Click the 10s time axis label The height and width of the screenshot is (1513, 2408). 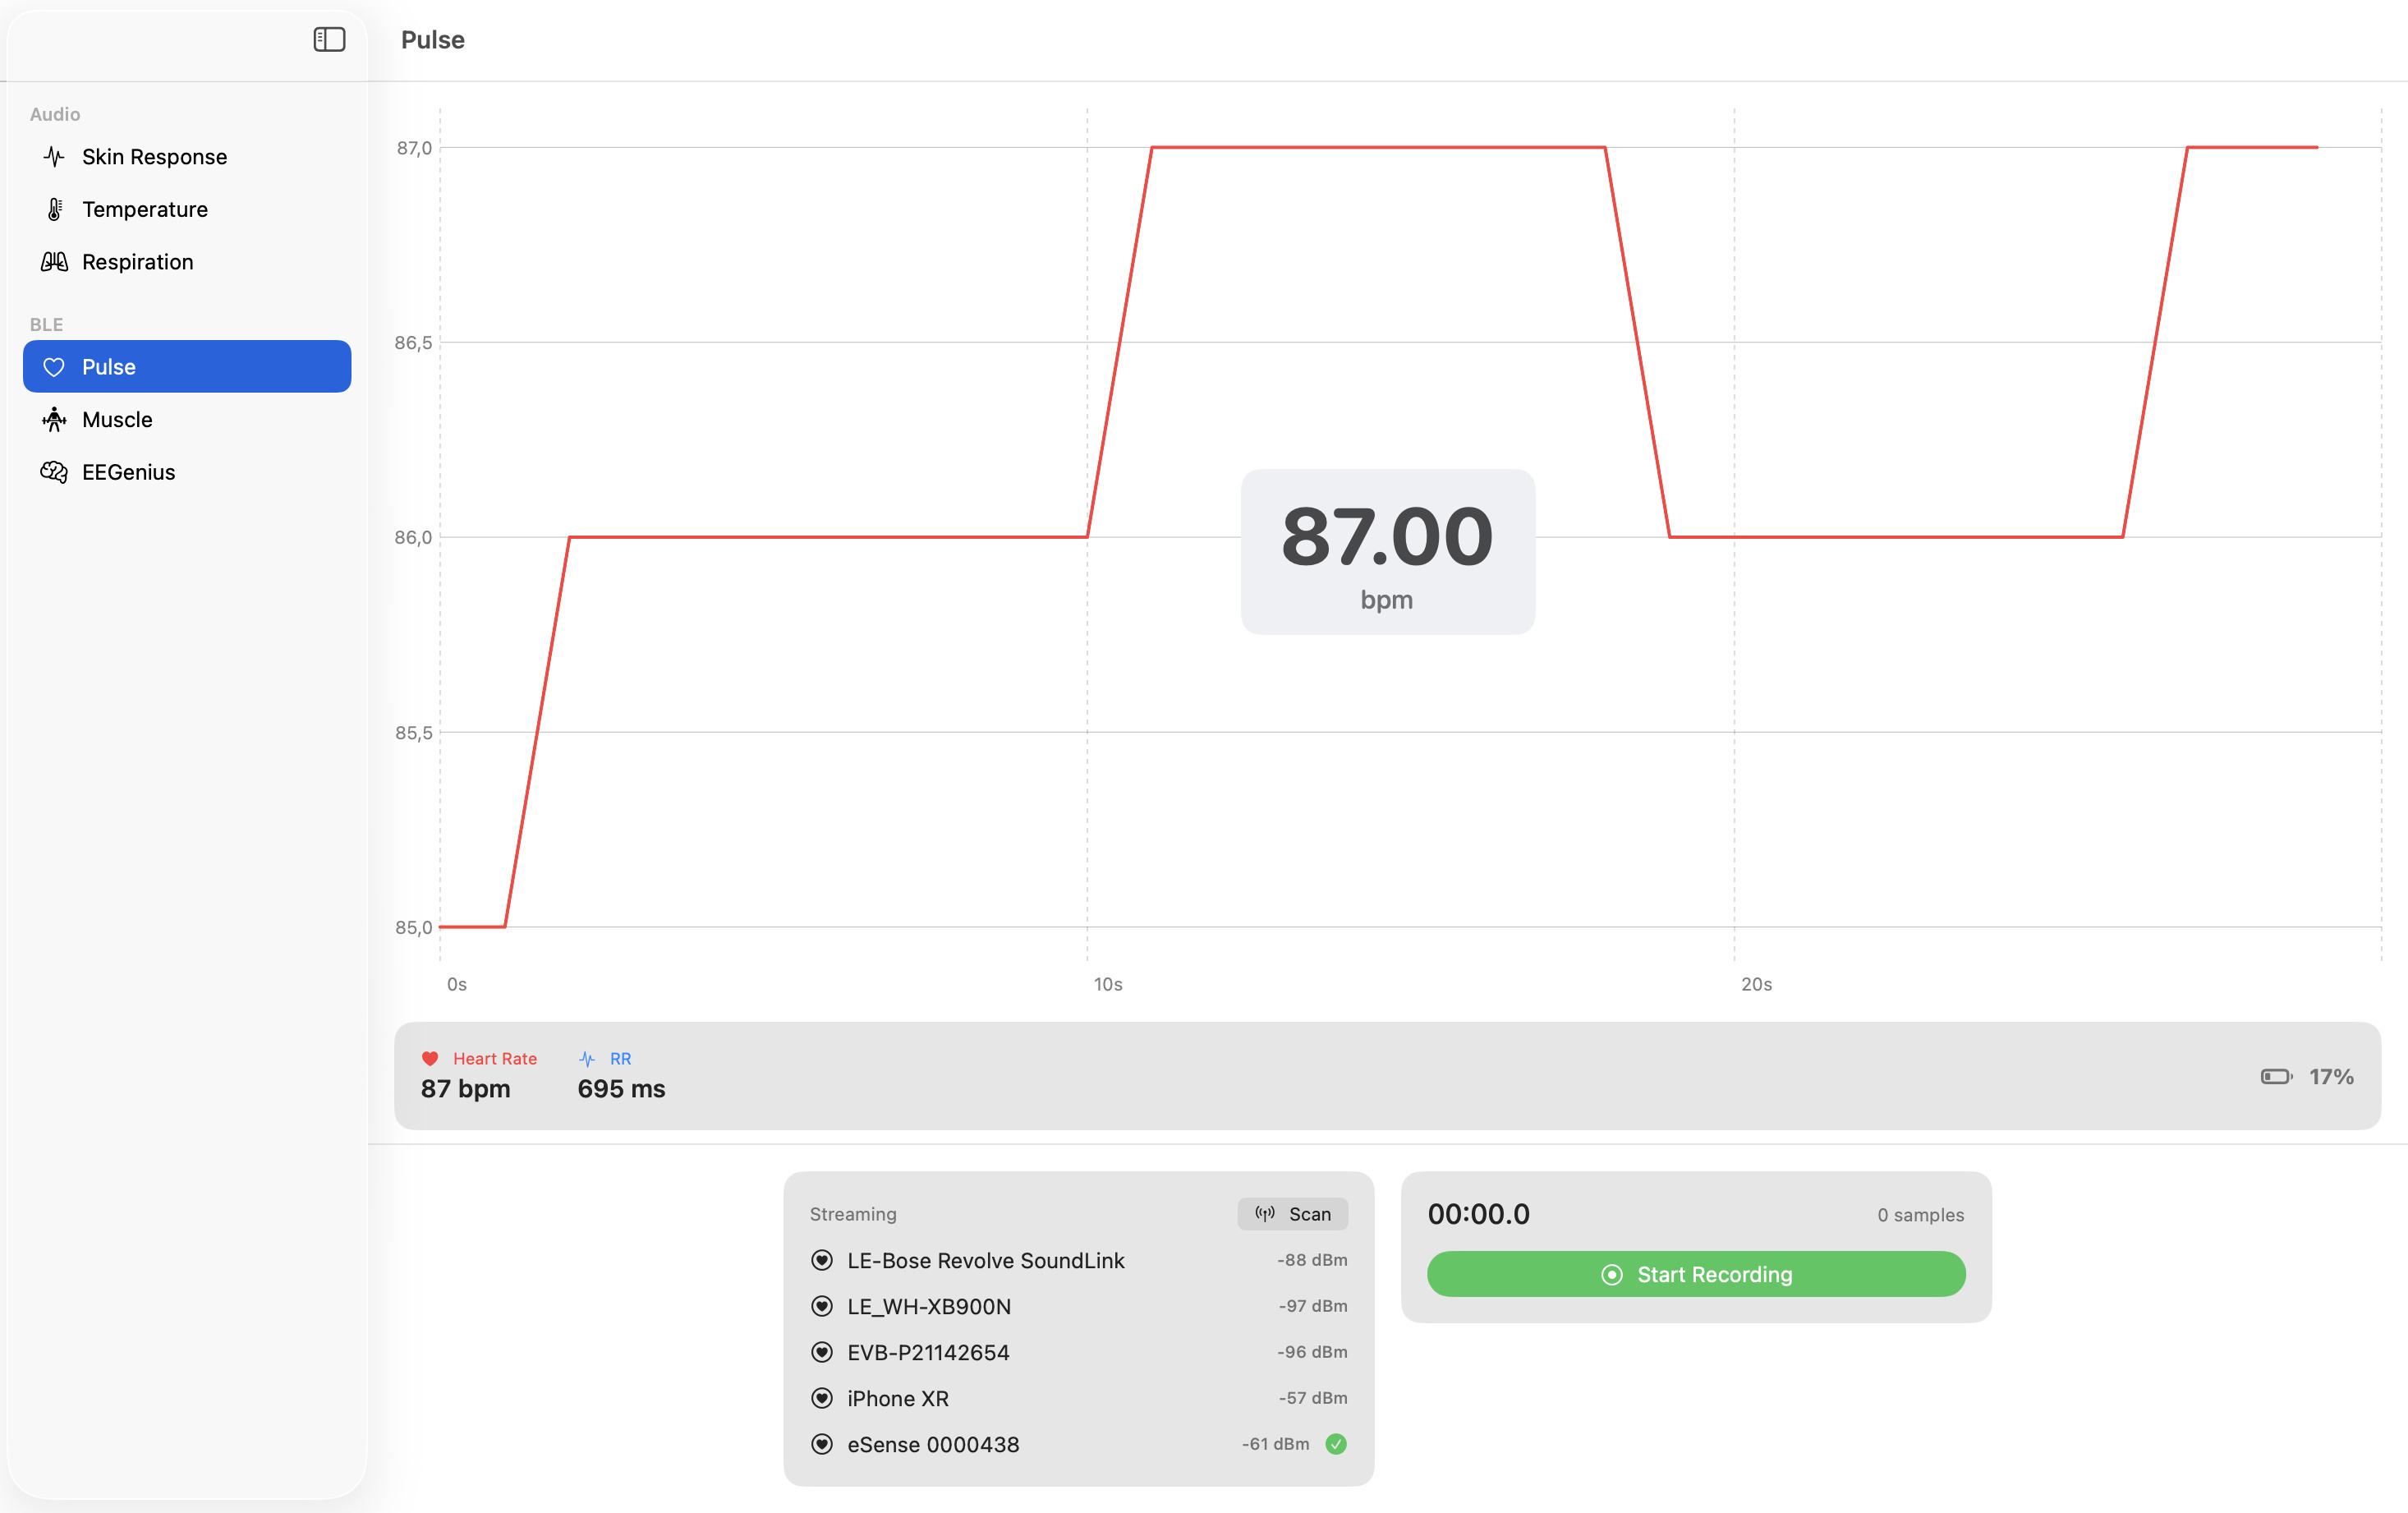pos(1108,984)
